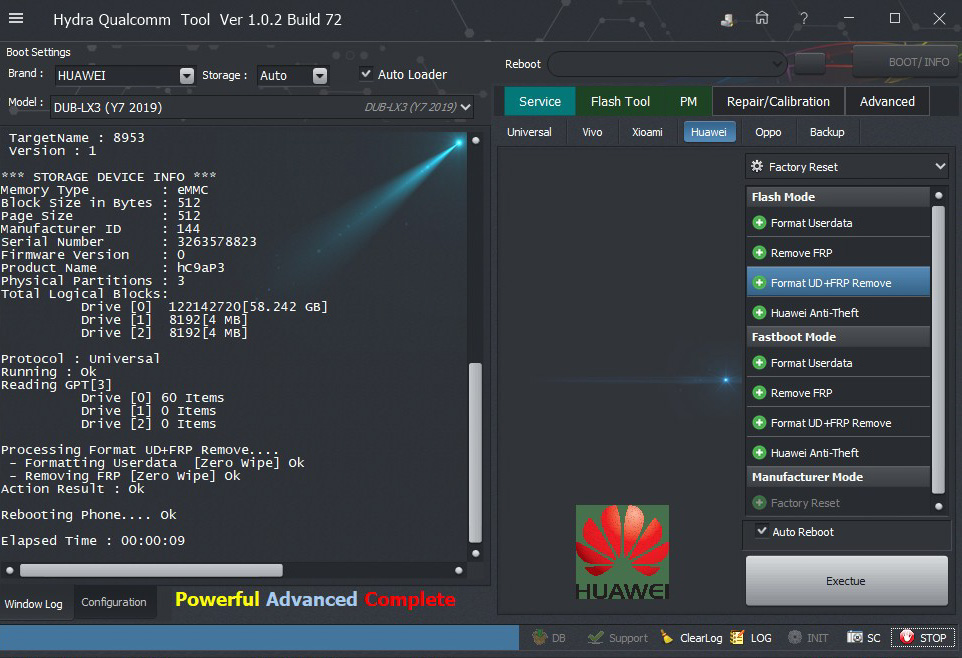This screenshot has height=658, width=962.
Task: Open the LOG item in status bar
Action: click(751, 638)
